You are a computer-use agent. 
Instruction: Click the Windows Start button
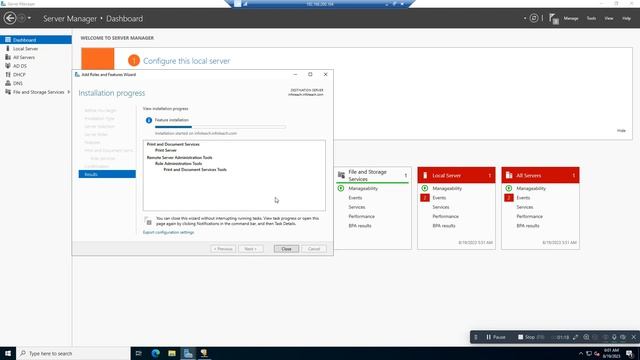8,353
